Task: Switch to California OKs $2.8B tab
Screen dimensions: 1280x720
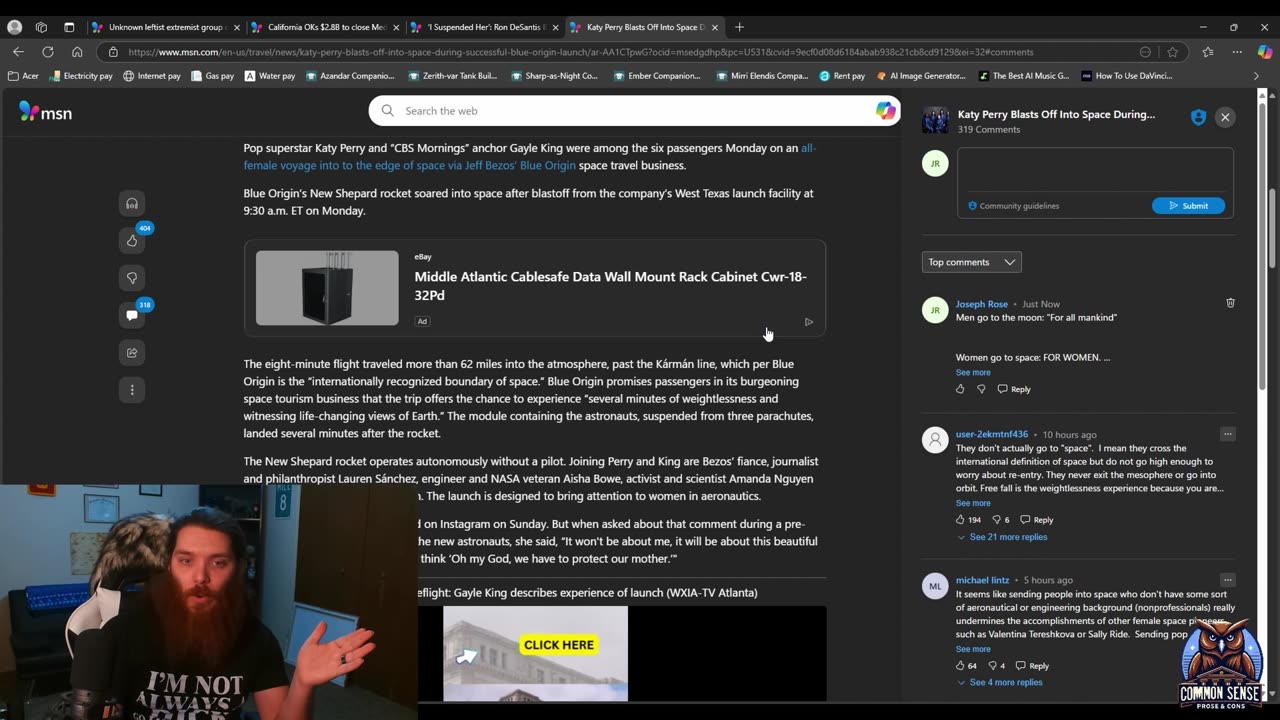Action: (325, 27)
